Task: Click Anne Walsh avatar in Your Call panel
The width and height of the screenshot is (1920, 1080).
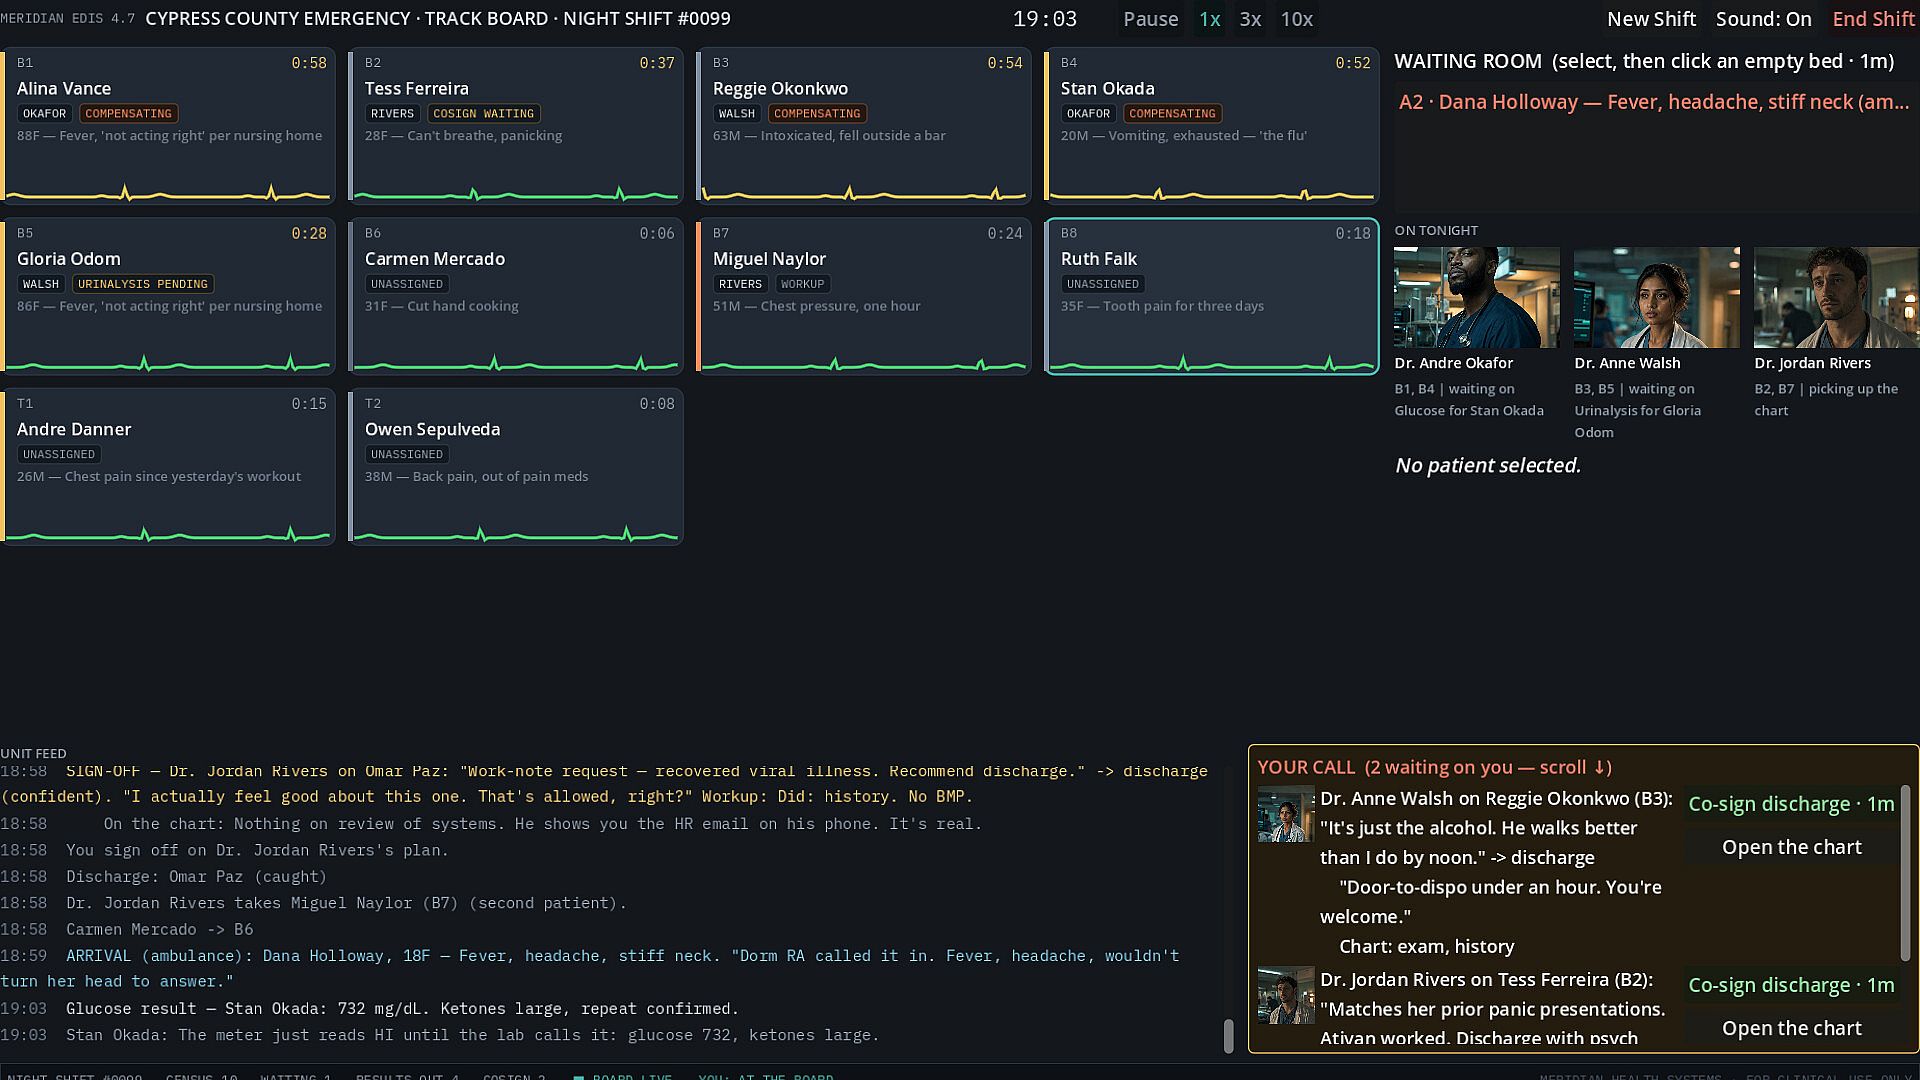Action: (x=1286, y=814)
